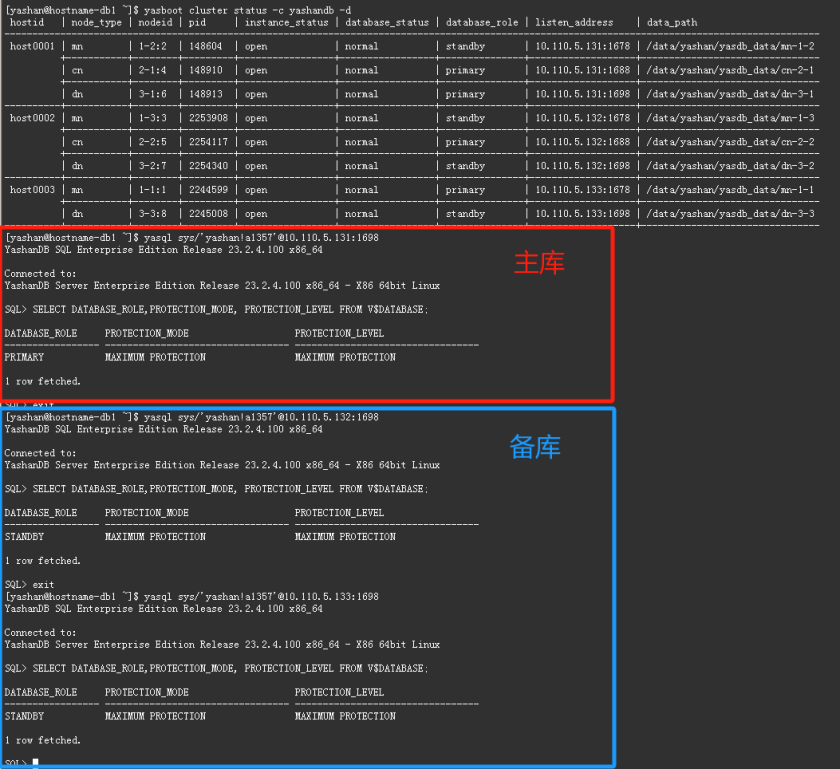Click nodeid 2-1:4
The width and height of the screenshot is (840, 769).
coord(153,70)
